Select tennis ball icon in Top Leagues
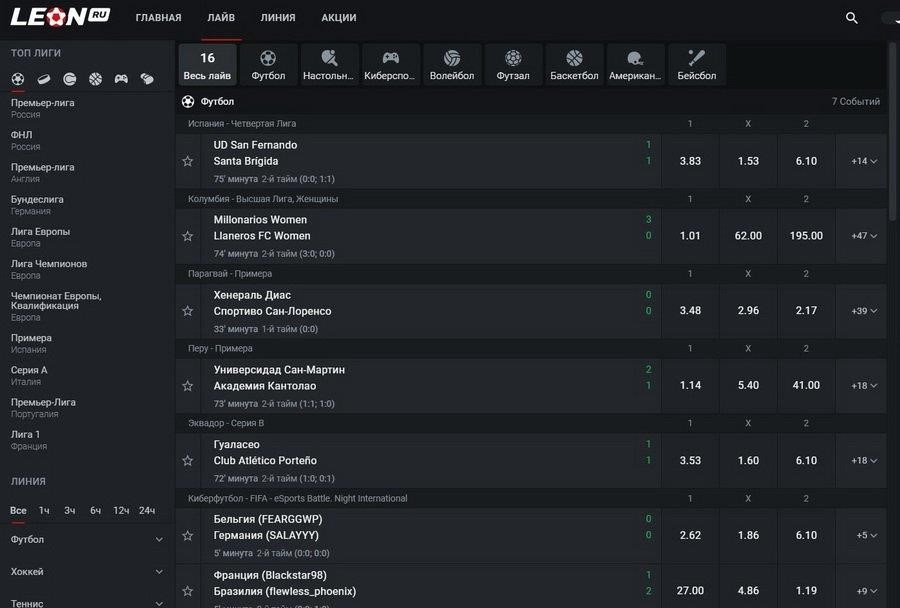Image resolution: width=900 pixels, height=608 pixels. [69, 79]
